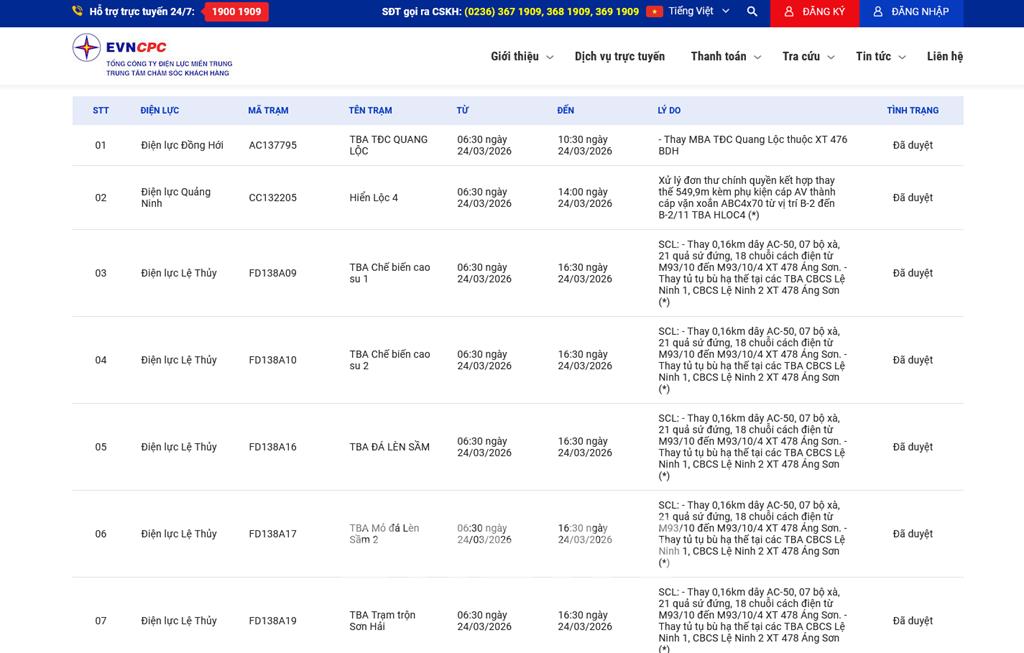Click the EVNCPC logo
Image resolution: width=1024 pixels, height=653 pixels.
150,55
